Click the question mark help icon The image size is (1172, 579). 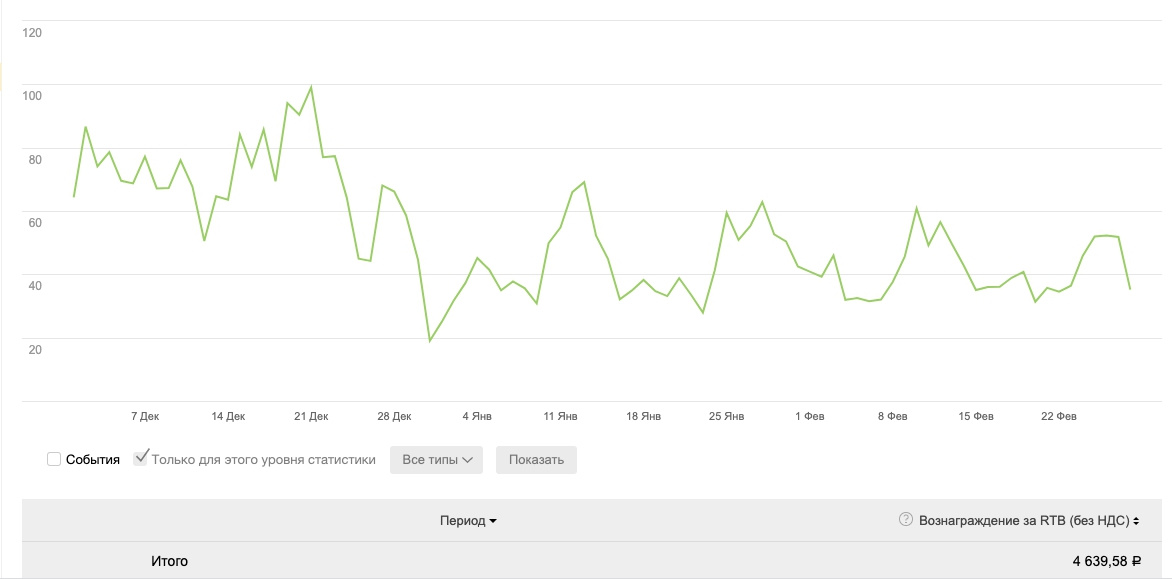tap(906, 520)
